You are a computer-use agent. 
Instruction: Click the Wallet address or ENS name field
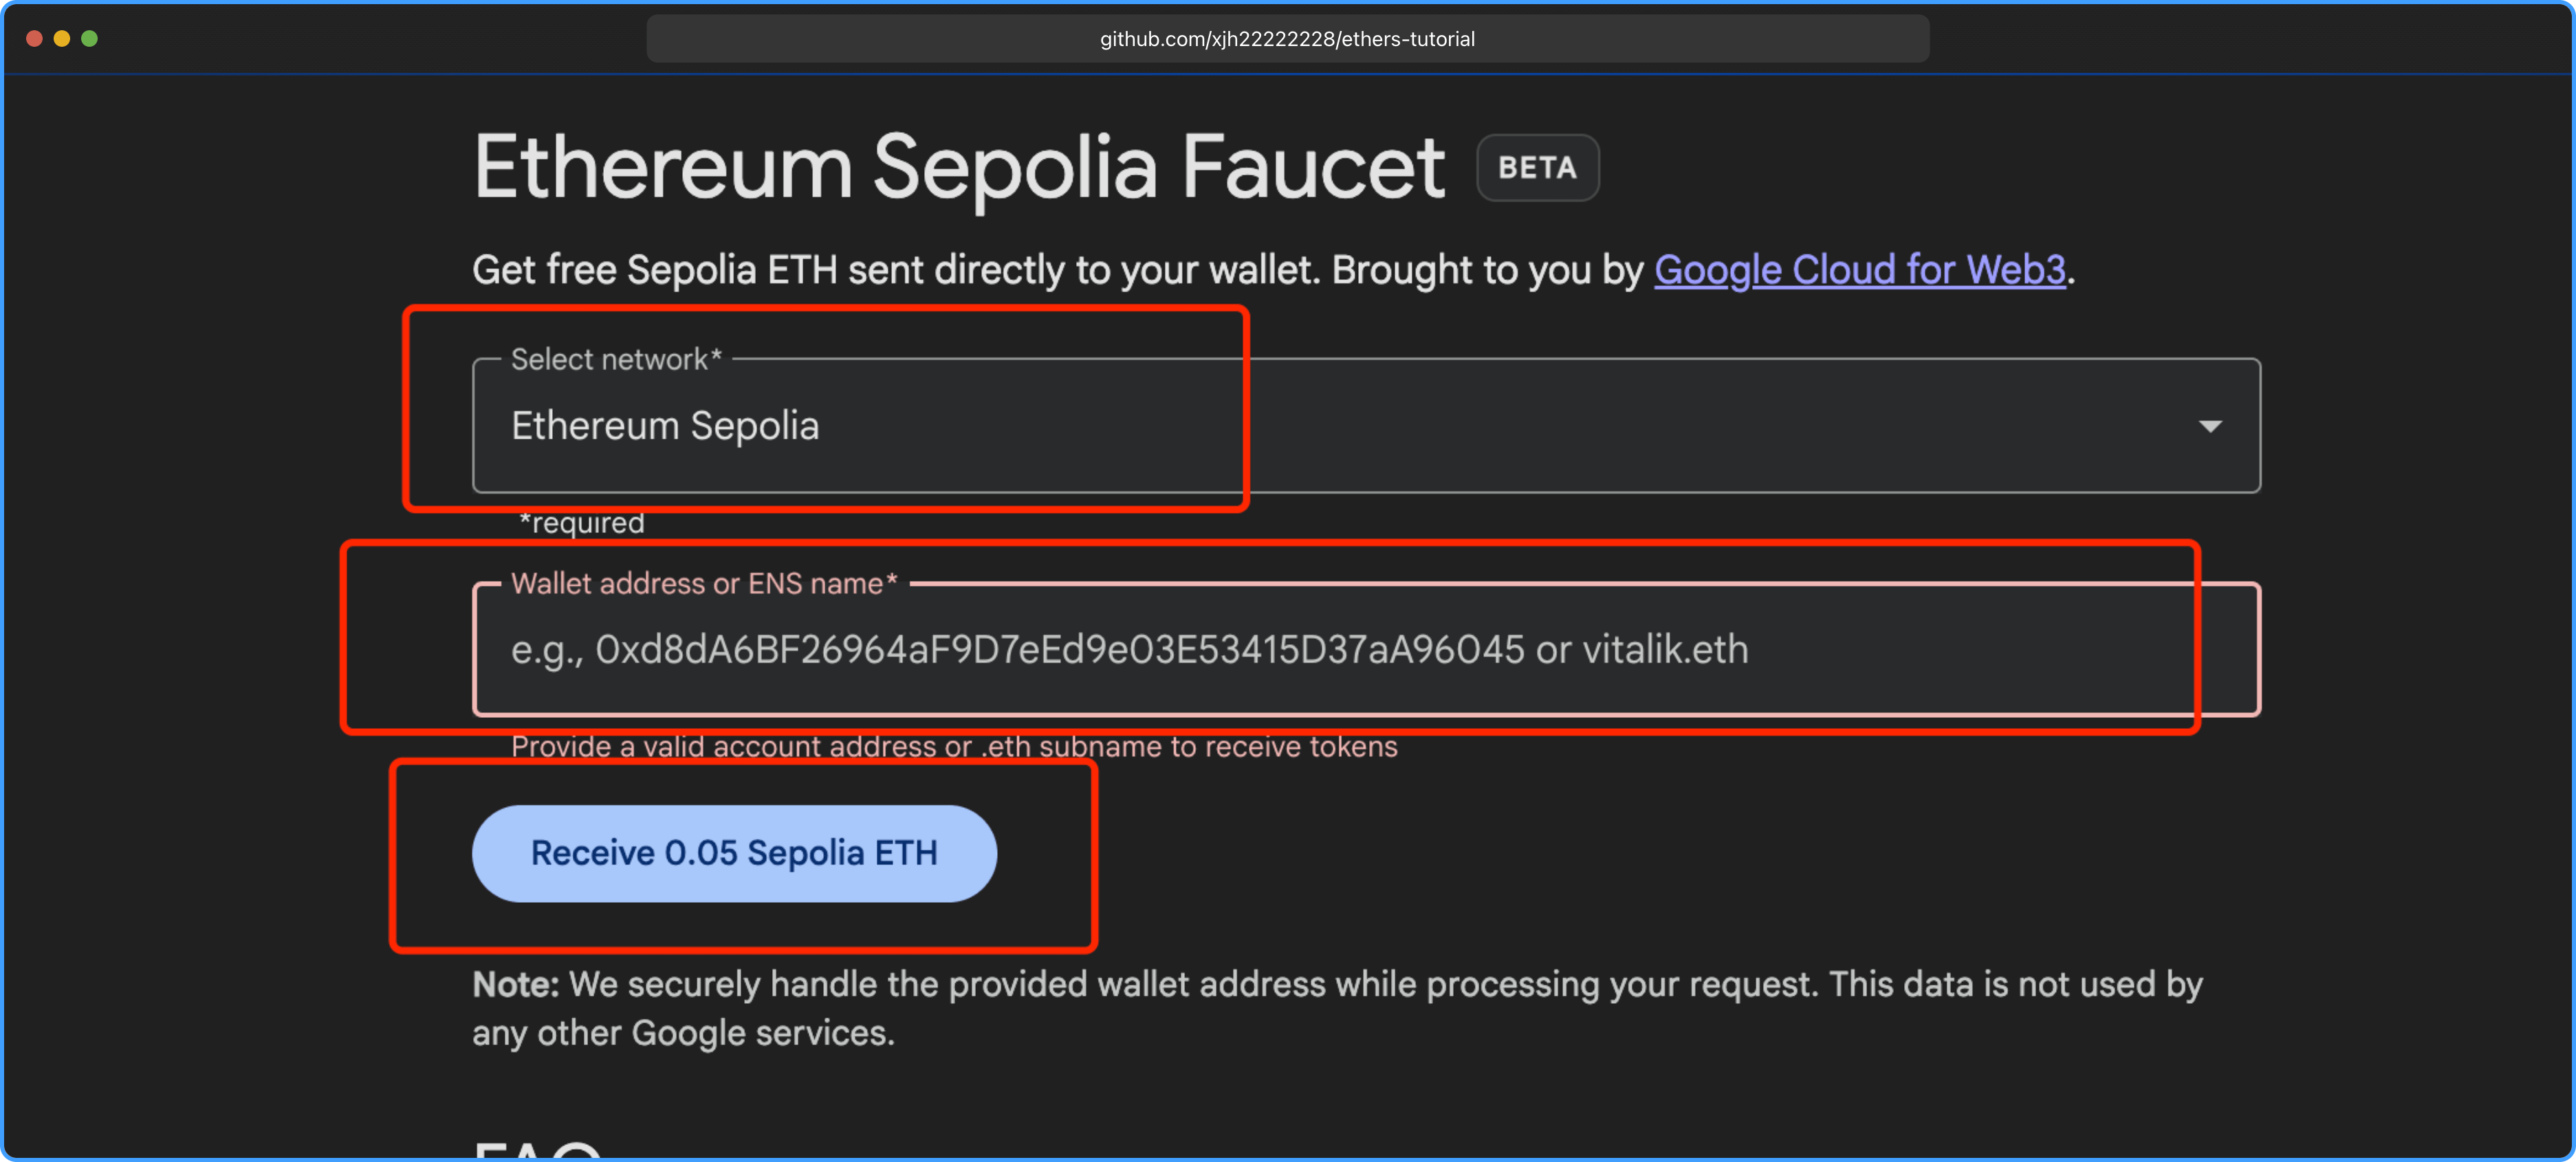(x=1366, y=649)
